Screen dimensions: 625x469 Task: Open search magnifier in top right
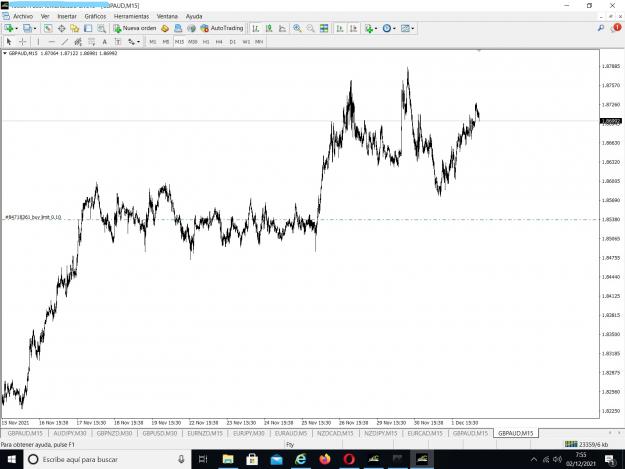tap(601, 28)
